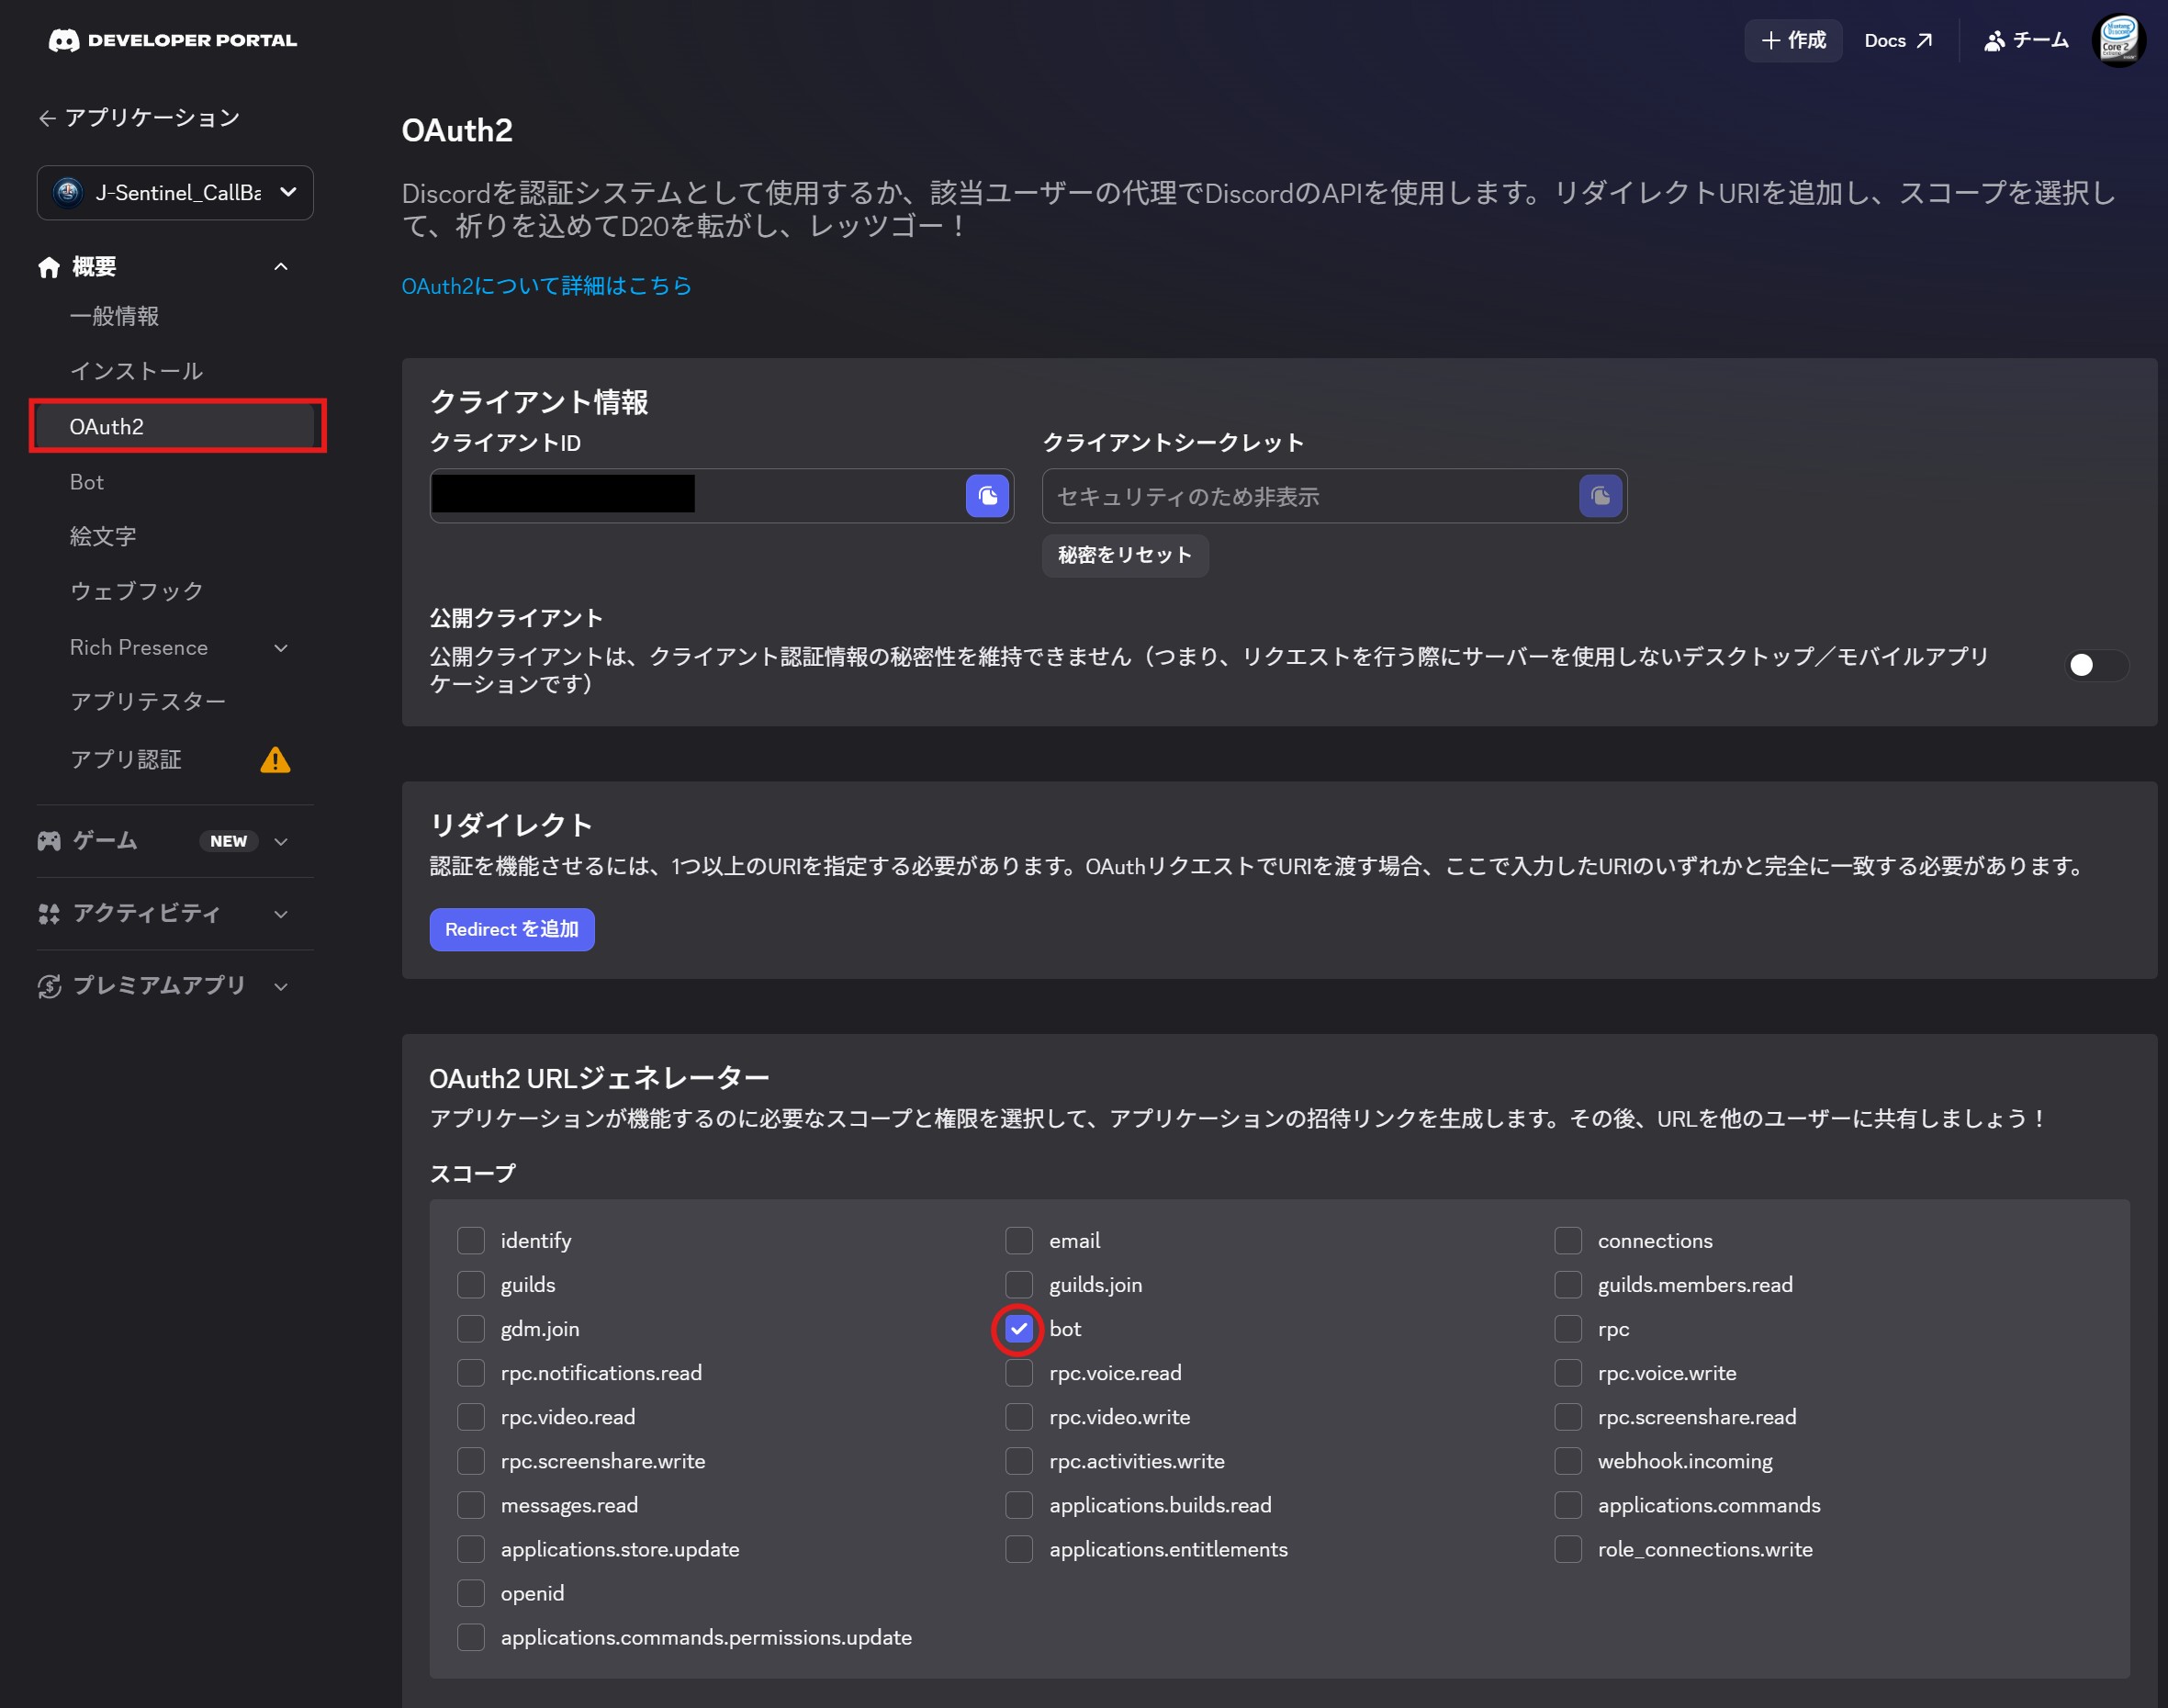Image resolution: width=2168 pixels, height=1708 pixels.
Task: Click the Redirect を追加 button
Action: (512, 929)
